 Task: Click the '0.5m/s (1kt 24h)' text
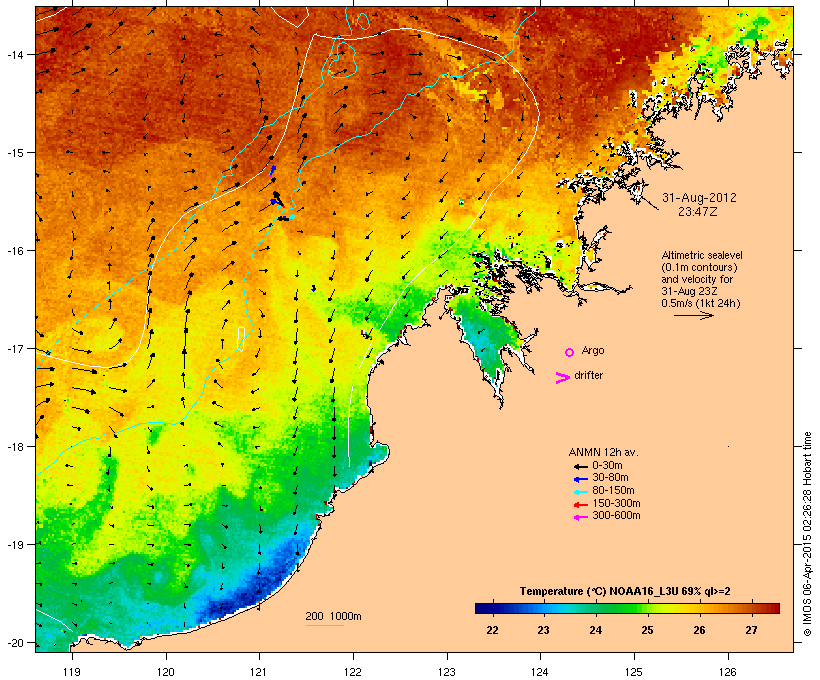point(701,303)
